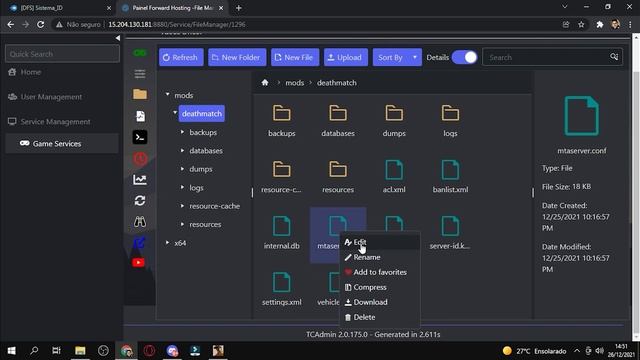Open the resources folder icon in the grid
Image resolution: width=640 pixels, height=360 pixels.
(x=338, y=169)
